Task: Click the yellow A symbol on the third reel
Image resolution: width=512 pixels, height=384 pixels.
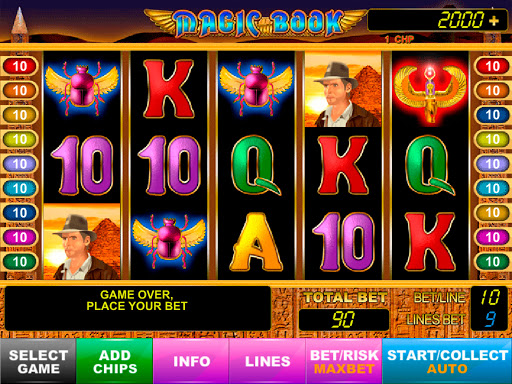Action: point(256,242)
